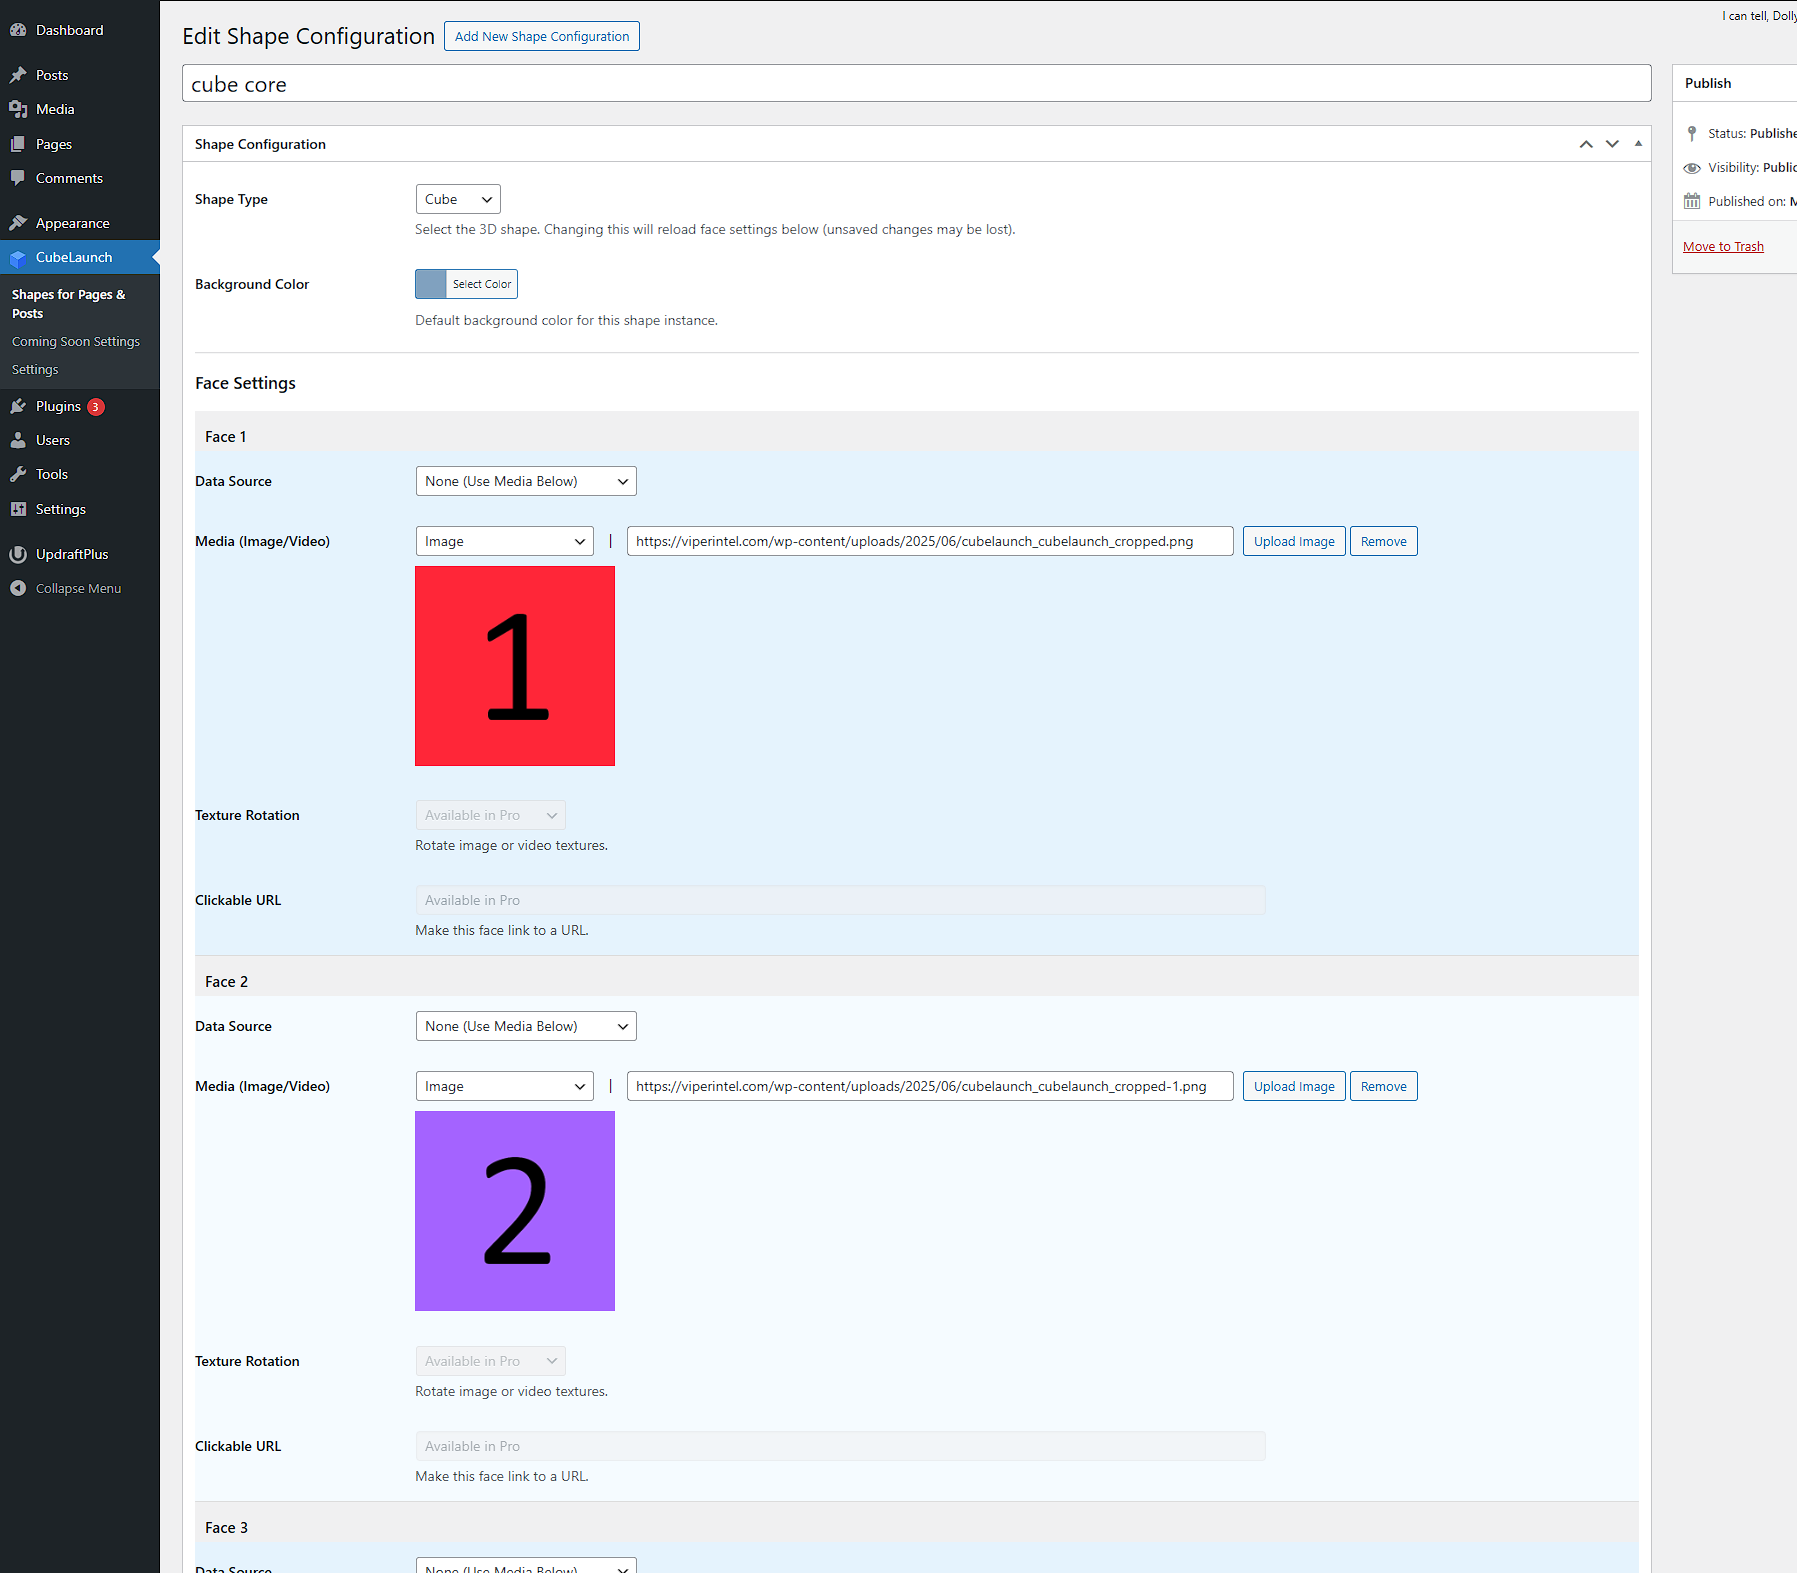The image size is (1797, 1573).
Task: Click the Posts pushpin icon
Action: [x=18, y=75]
